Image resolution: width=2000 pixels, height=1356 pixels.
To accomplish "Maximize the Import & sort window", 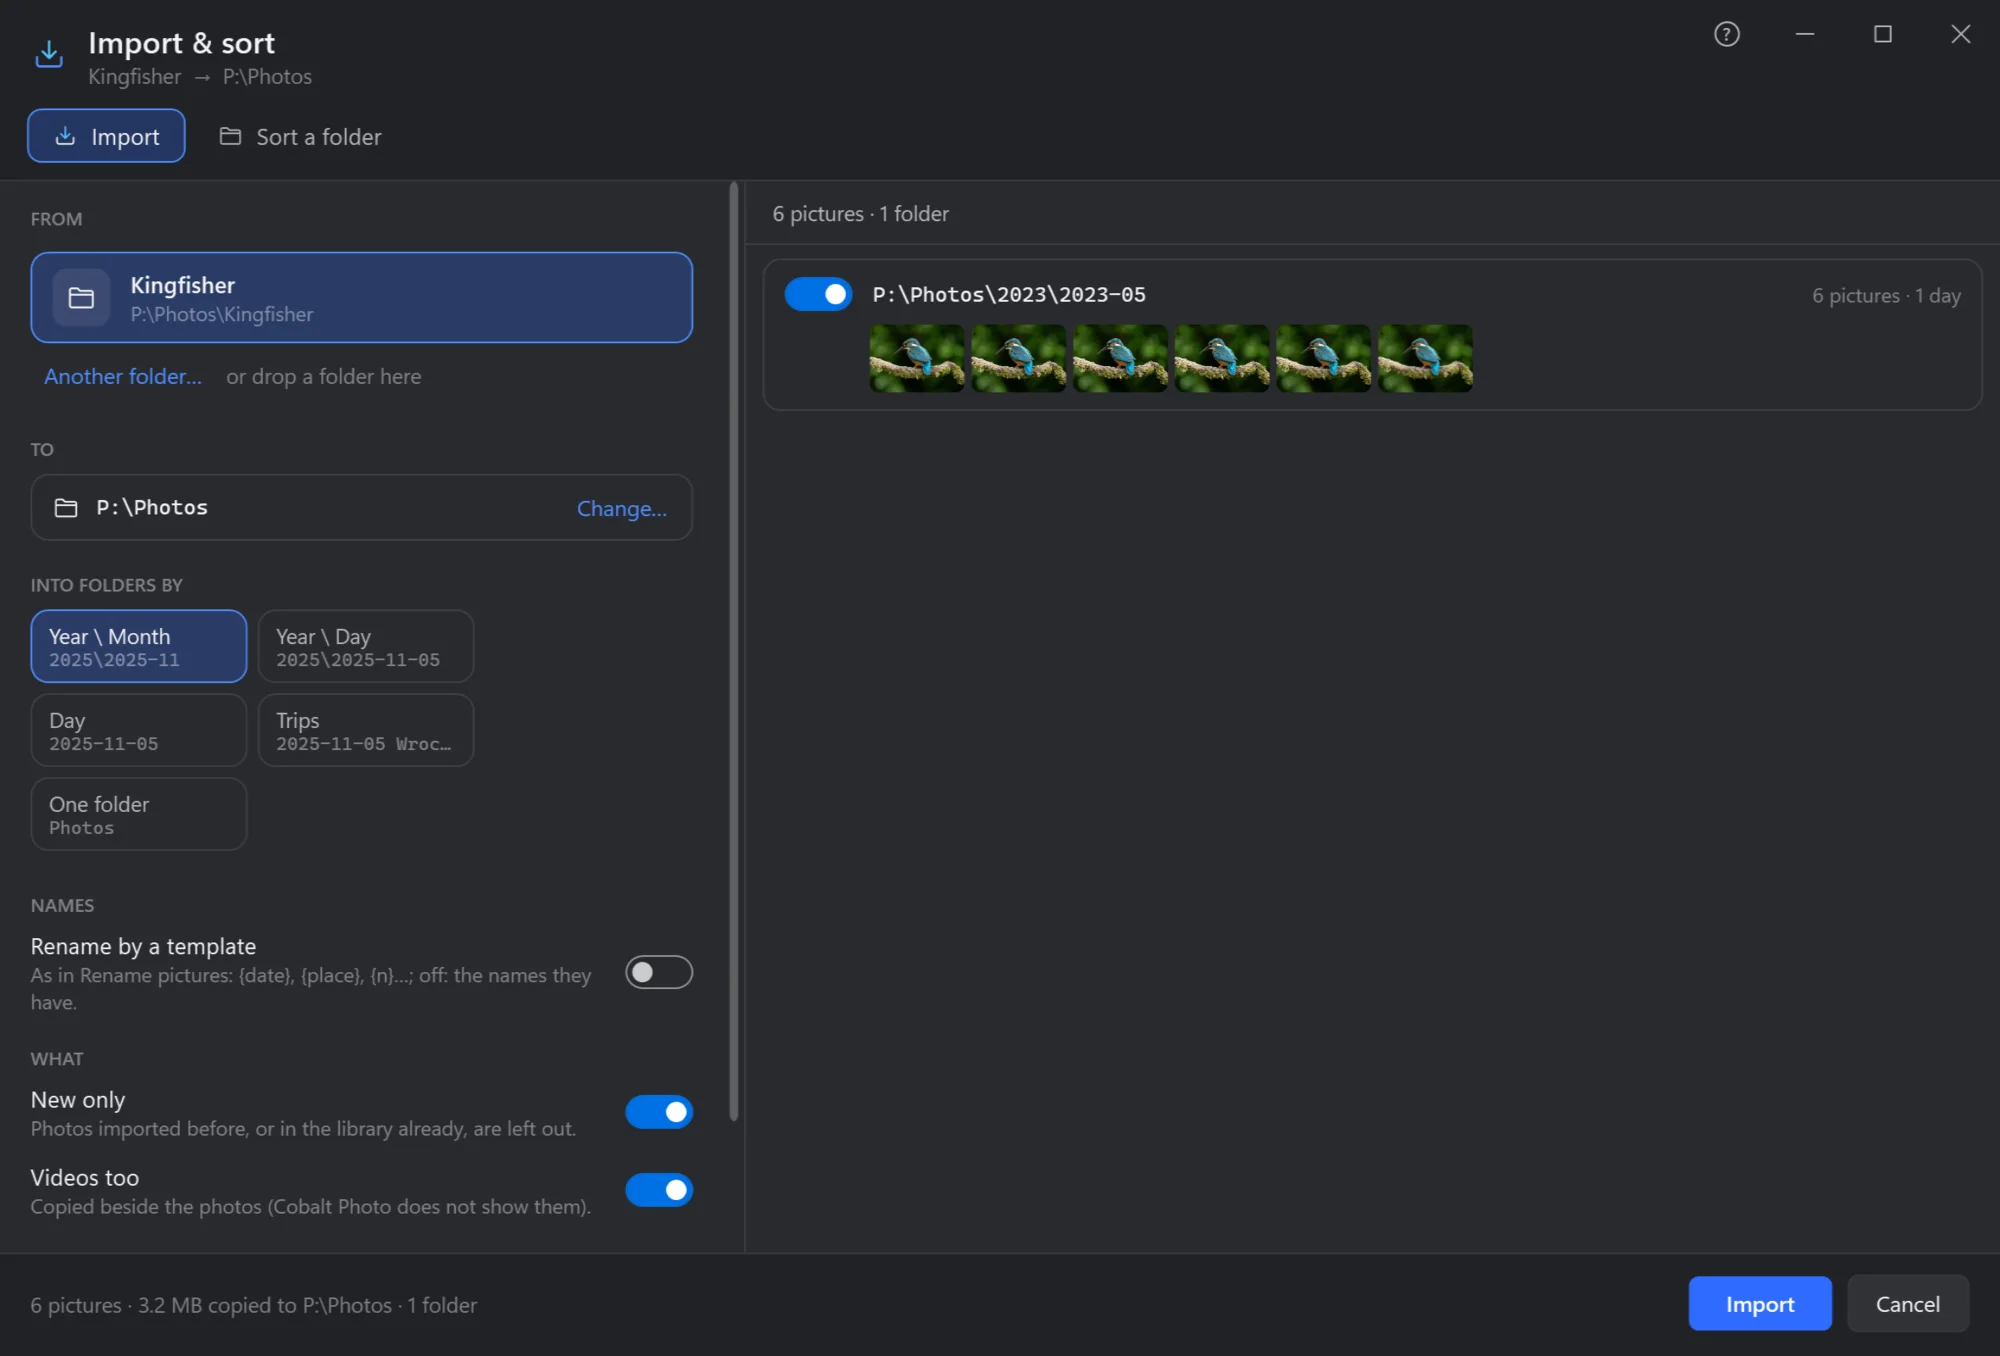I will pyautogui.click(x=1883, y=35).
